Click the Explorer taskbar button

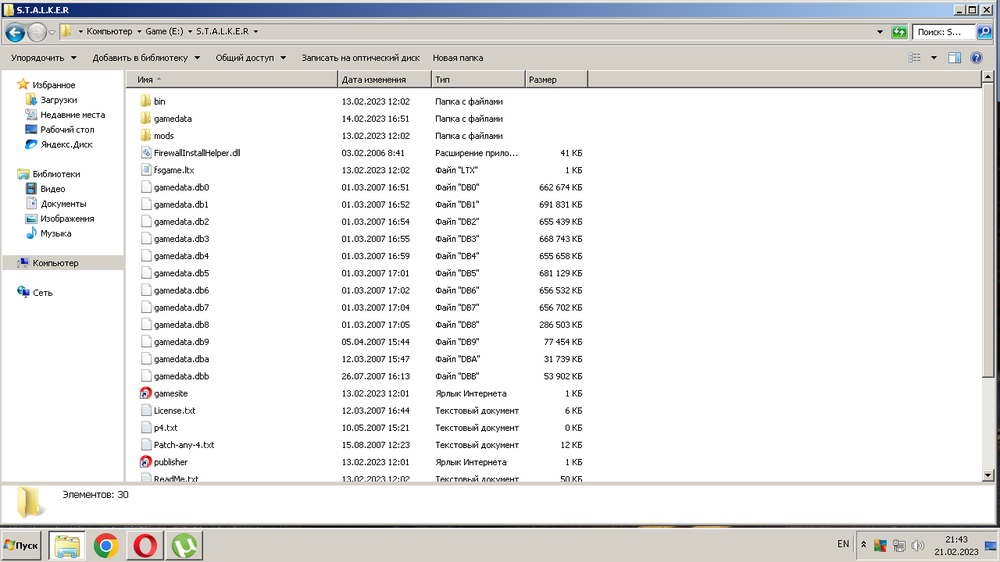(67, 546)
